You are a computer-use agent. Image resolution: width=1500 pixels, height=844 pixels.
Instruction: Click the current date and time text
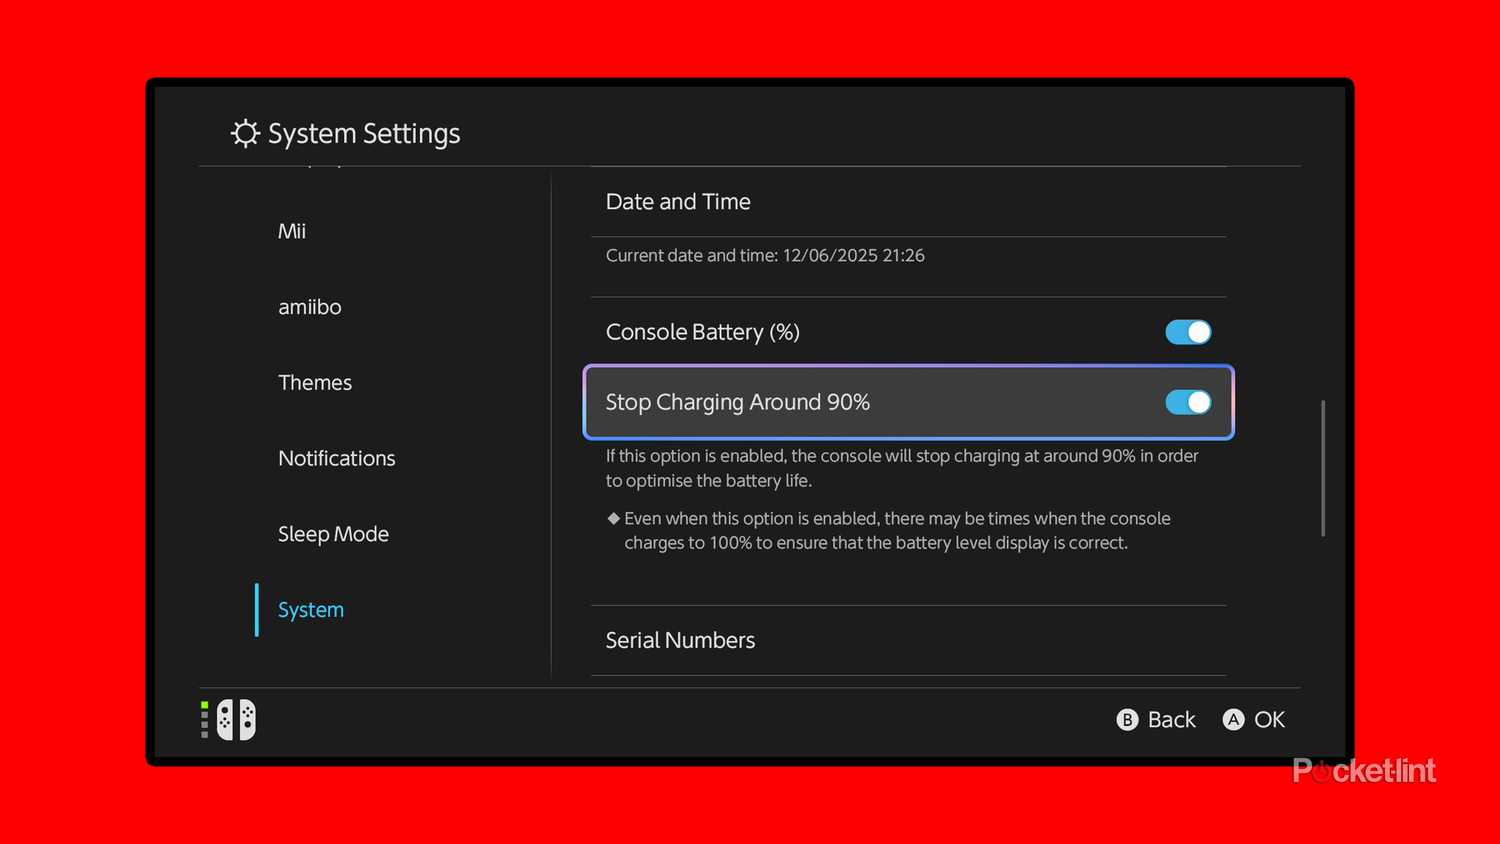point(765,255)
